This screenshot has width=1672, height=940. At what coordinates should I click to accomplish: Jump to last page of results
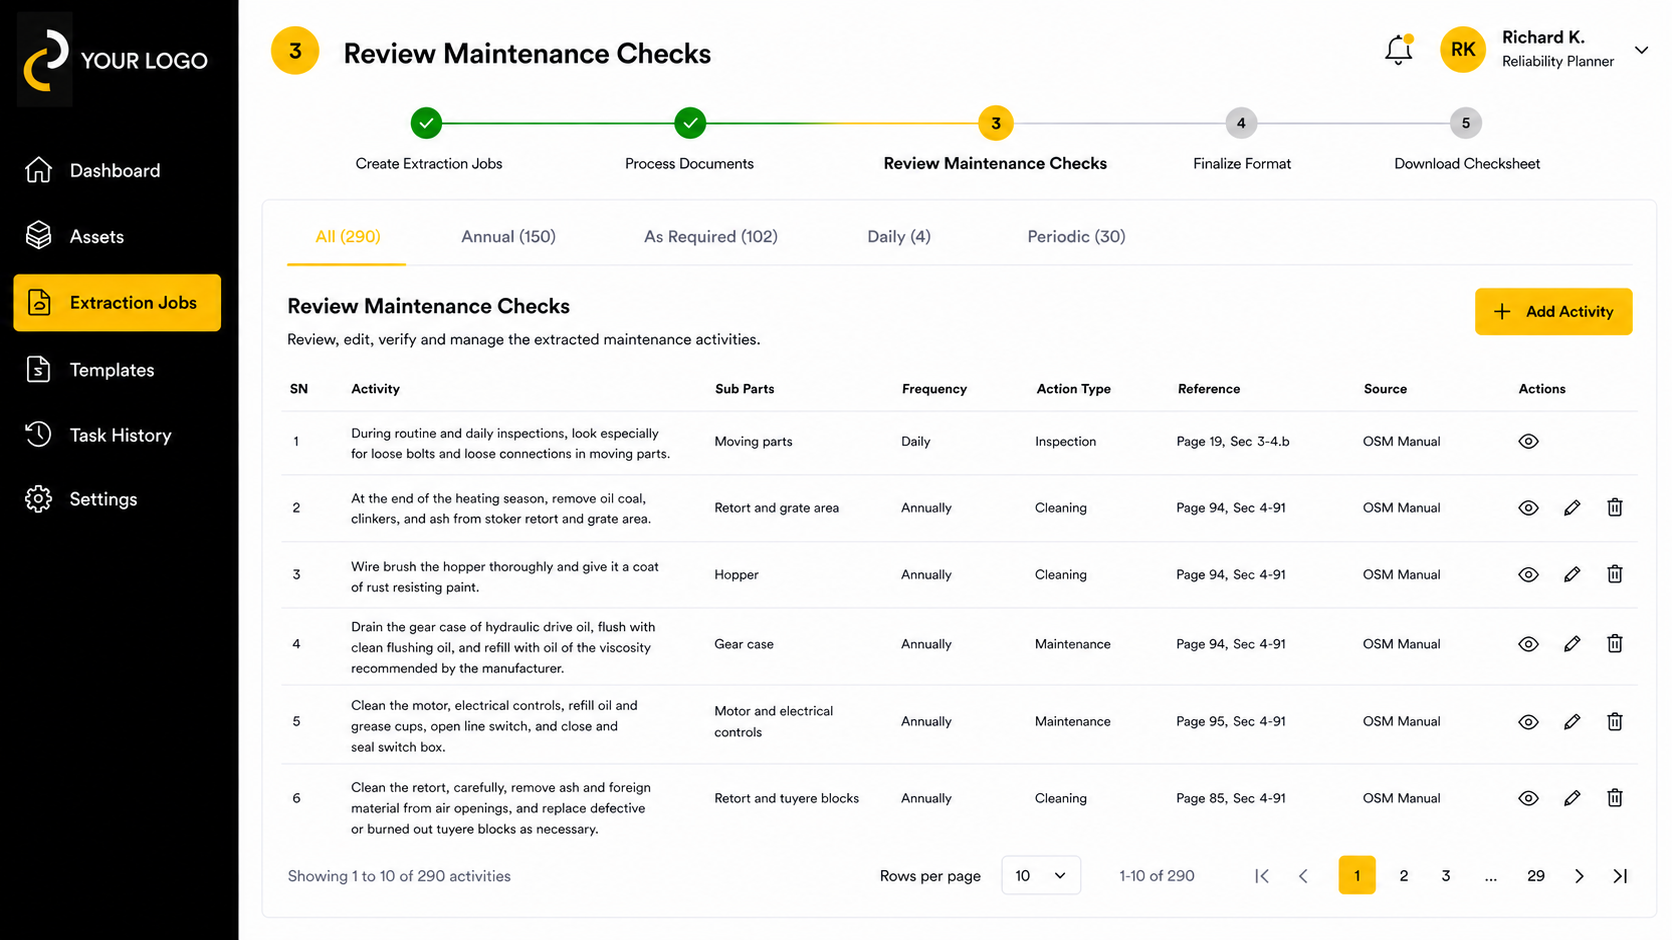pos(1620,876)
